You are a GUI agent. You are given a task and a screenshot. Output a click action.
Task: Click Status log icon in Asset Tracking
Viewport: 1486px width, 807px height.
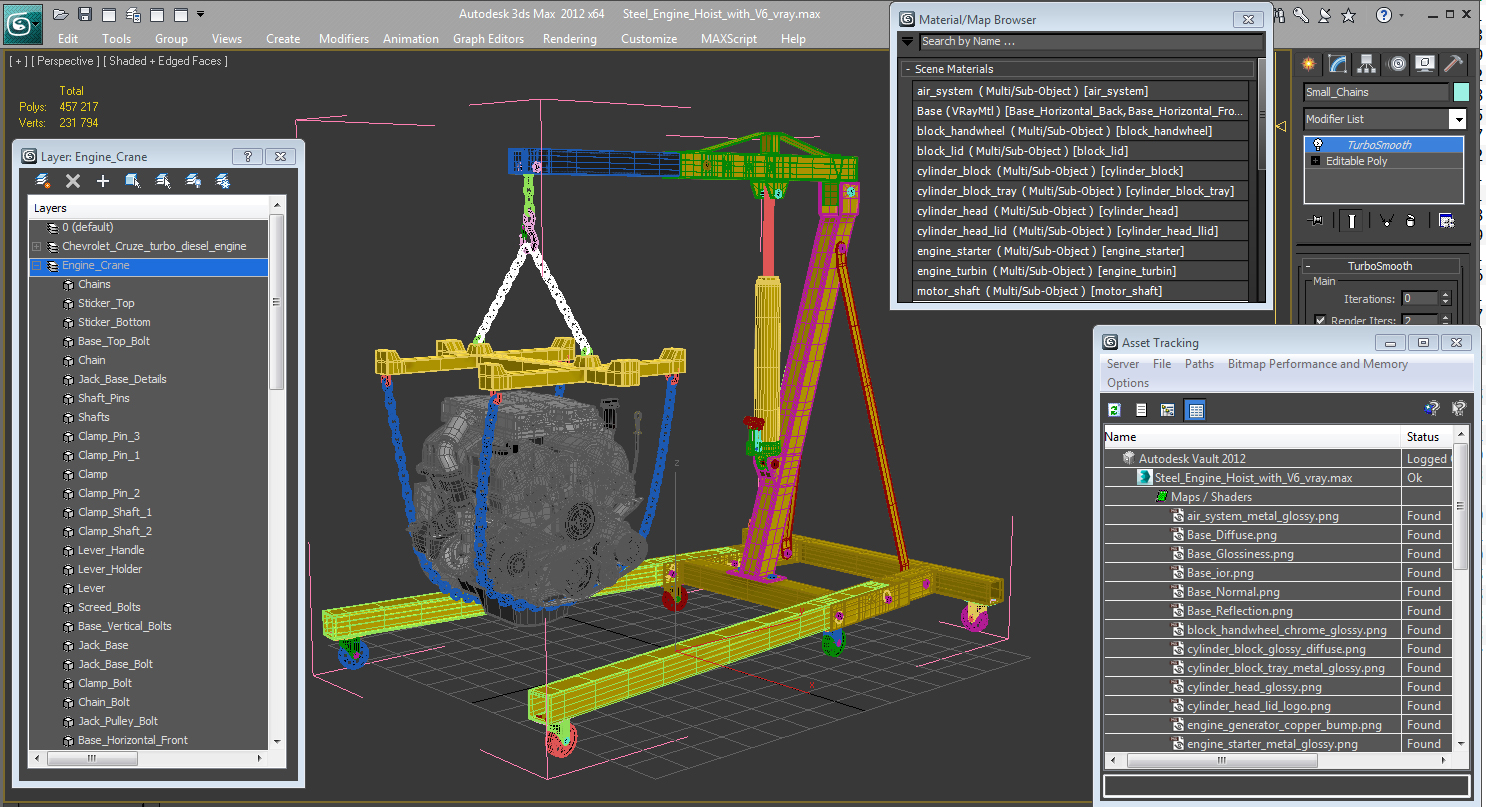pyautogui.click(x=1141, y=409)
